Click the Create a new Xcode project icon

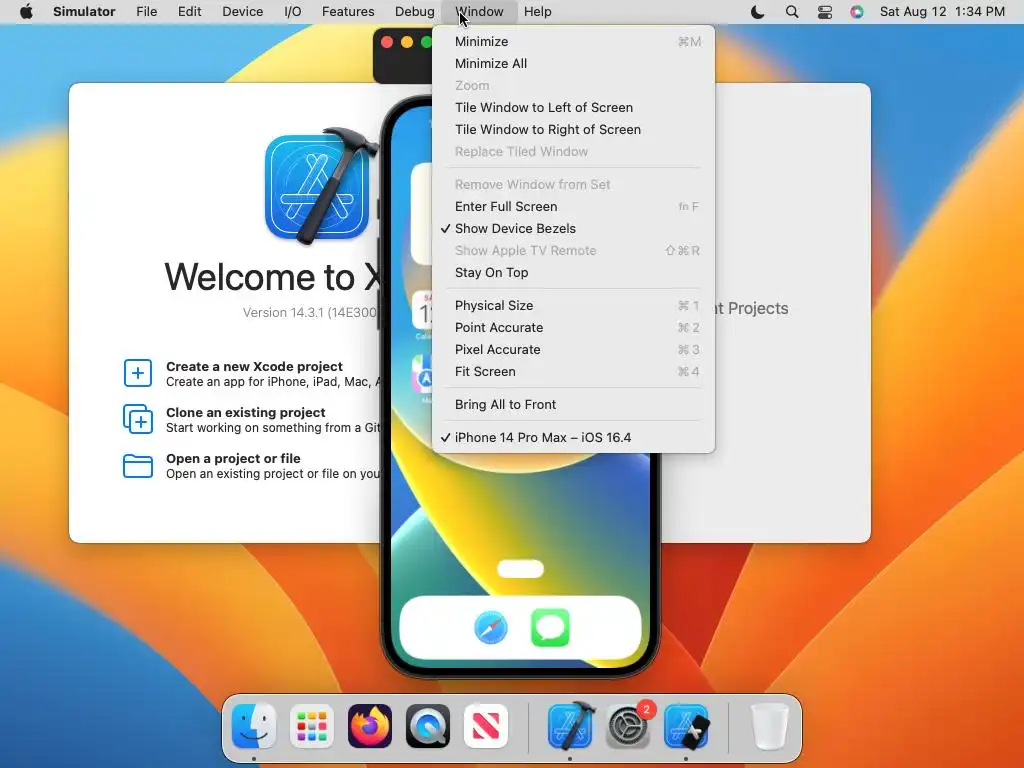coord(138,373)
